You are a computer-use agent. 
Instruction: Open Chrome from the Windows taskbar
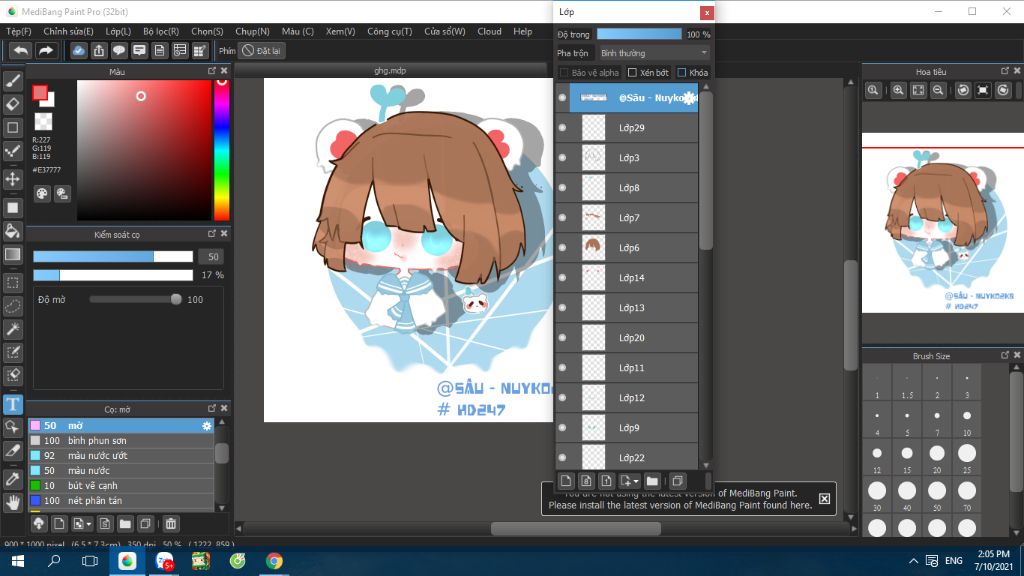tap(274, 561)
